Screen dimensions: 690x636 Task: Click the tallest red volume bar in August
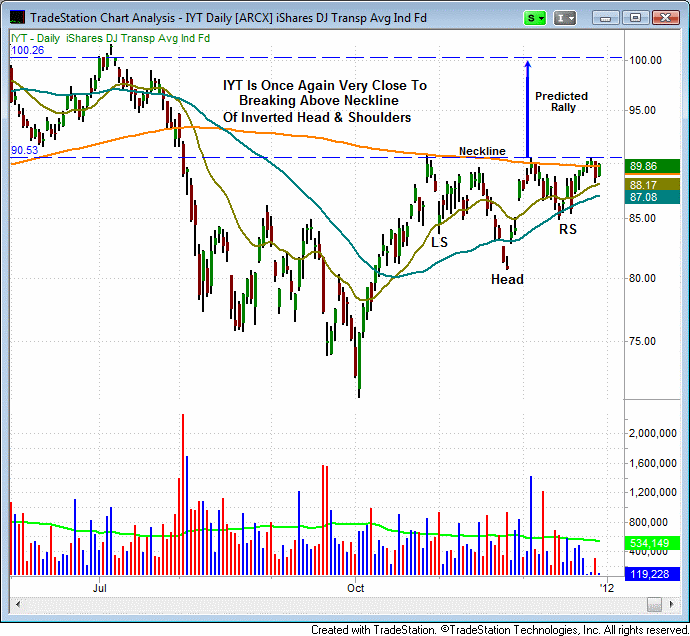(x=183, y=494)
